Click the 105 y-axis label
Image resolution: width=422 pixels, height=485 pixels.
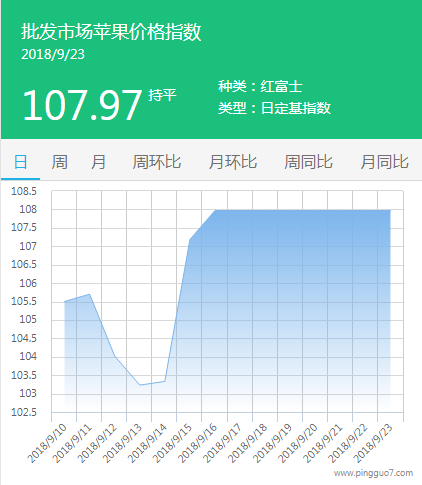28,320
